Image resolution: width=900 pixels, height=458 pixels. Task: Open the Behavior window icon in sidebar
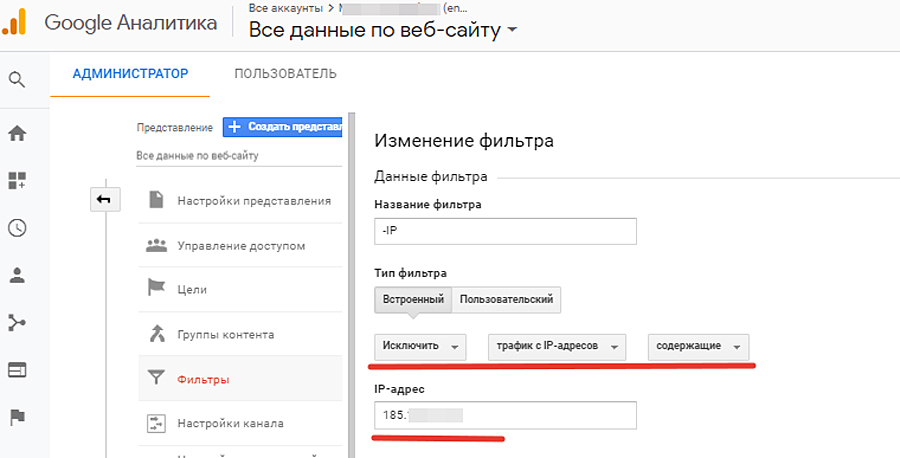[17, 369]
